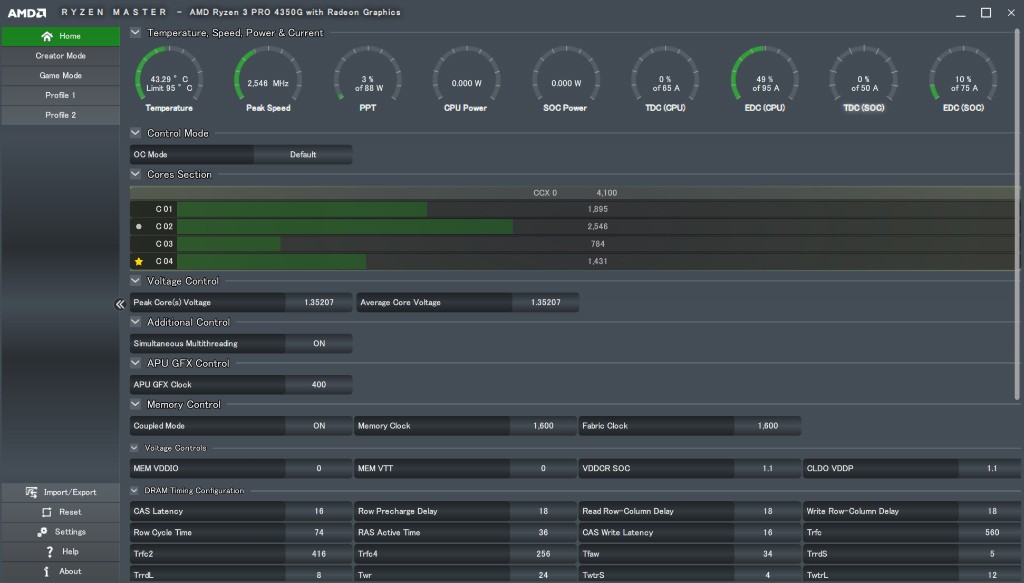
Task: Collapse sidebar with double chevron icon
Action: tap(119, 304)
